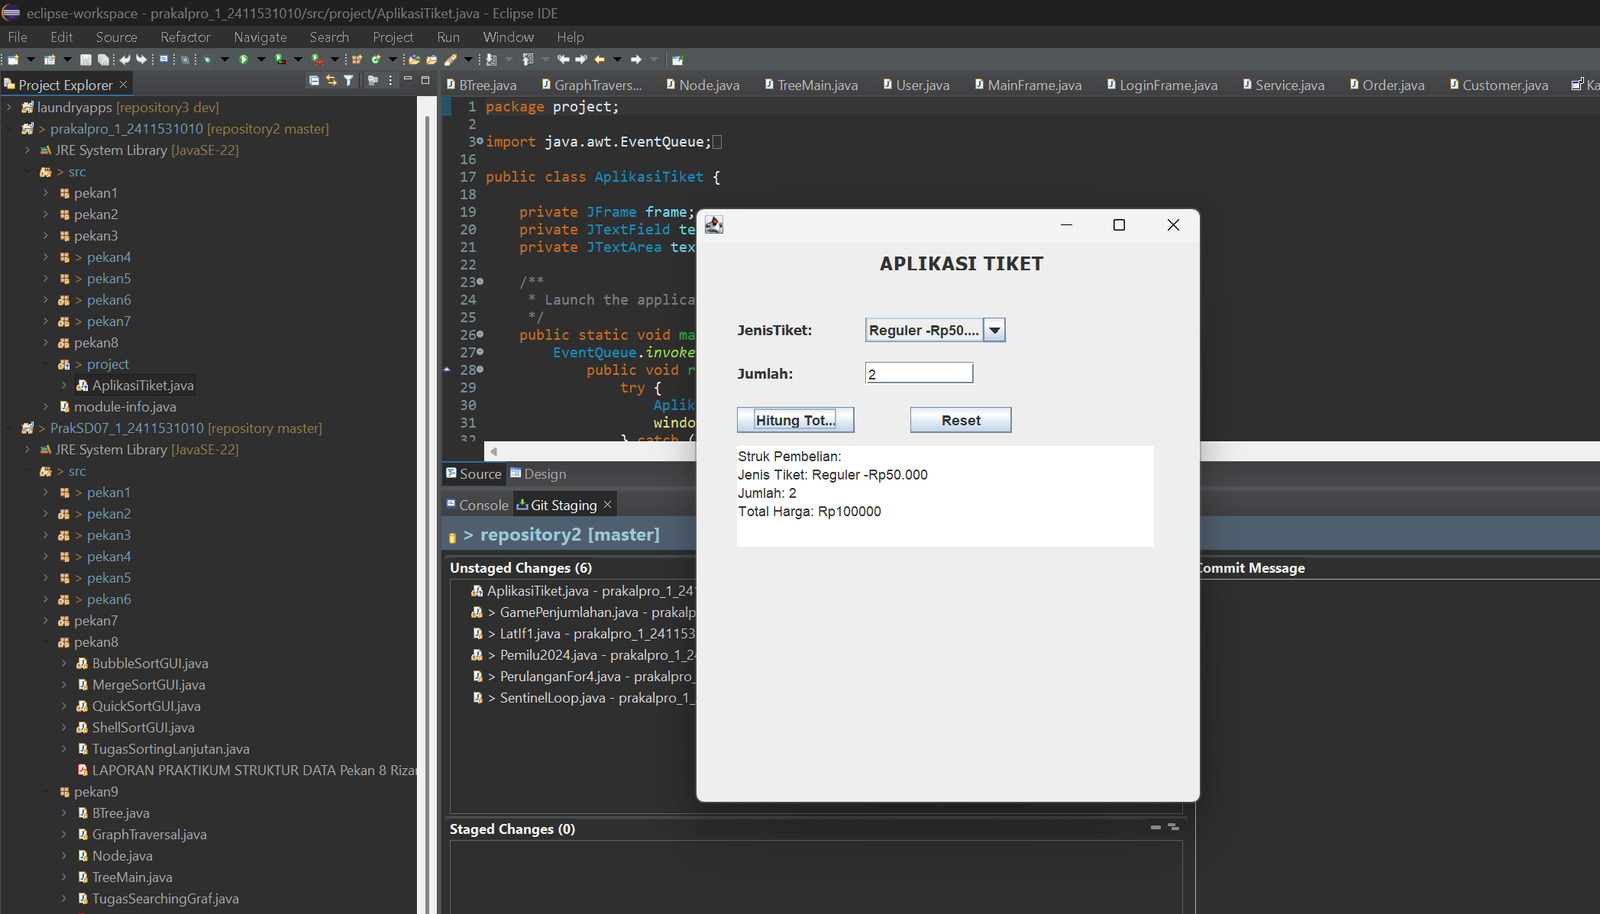This screenshot has width=1600, height=914.
Task: Open the Project Explorer filter icon
Action: 349,81
